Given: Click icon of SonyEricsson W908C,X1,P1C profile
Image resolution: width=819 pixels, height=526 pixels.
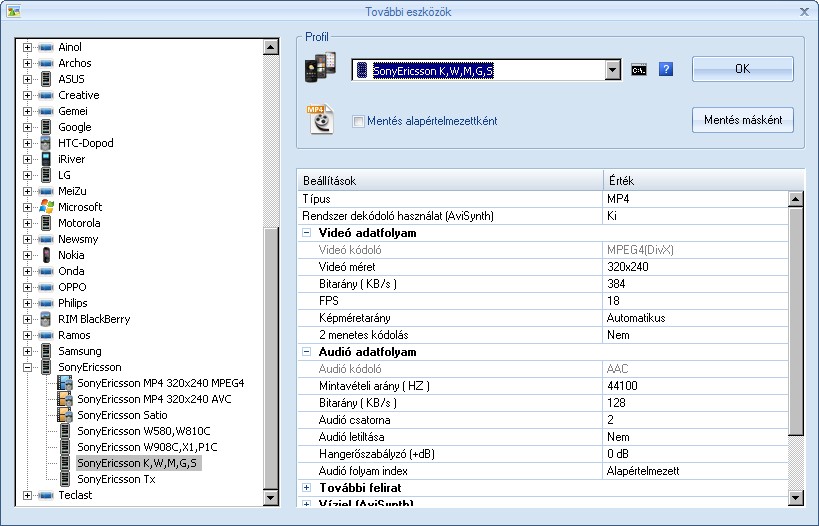Looking at the screenshot, I should click(65, 447).
